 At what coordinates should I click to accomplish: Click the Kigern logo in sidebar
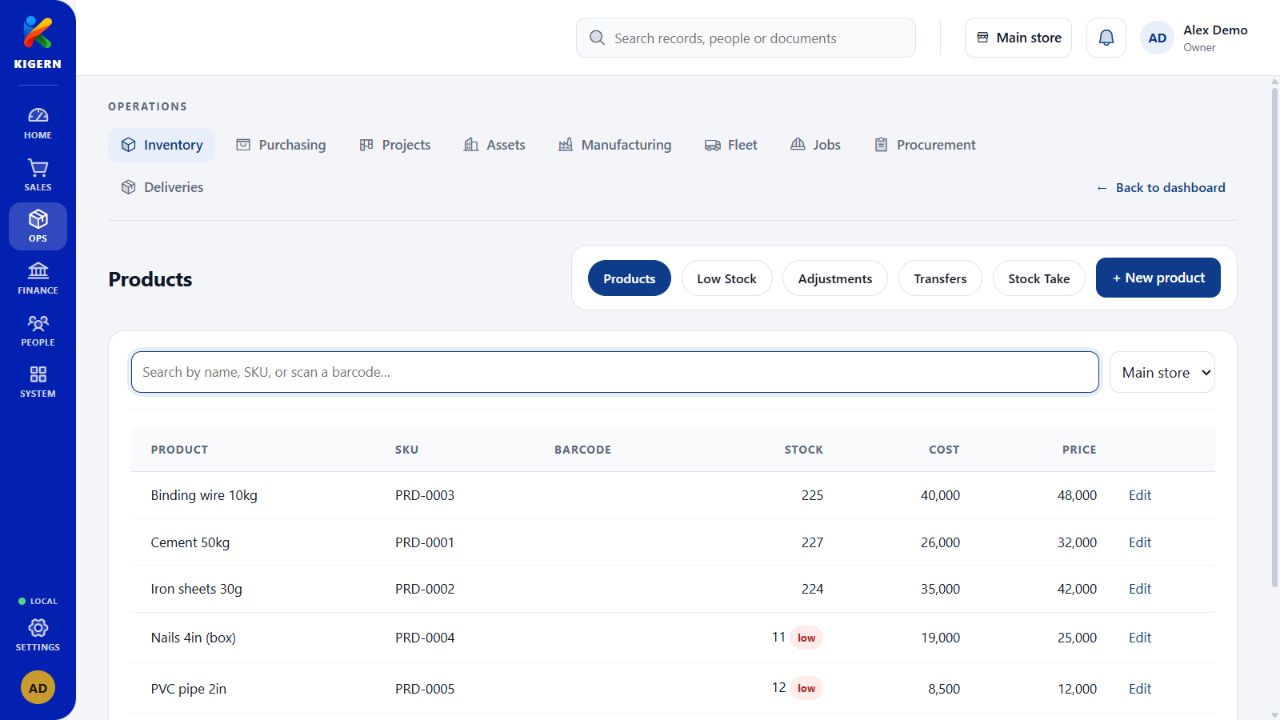pyautogui.click(x=38, y=42)
